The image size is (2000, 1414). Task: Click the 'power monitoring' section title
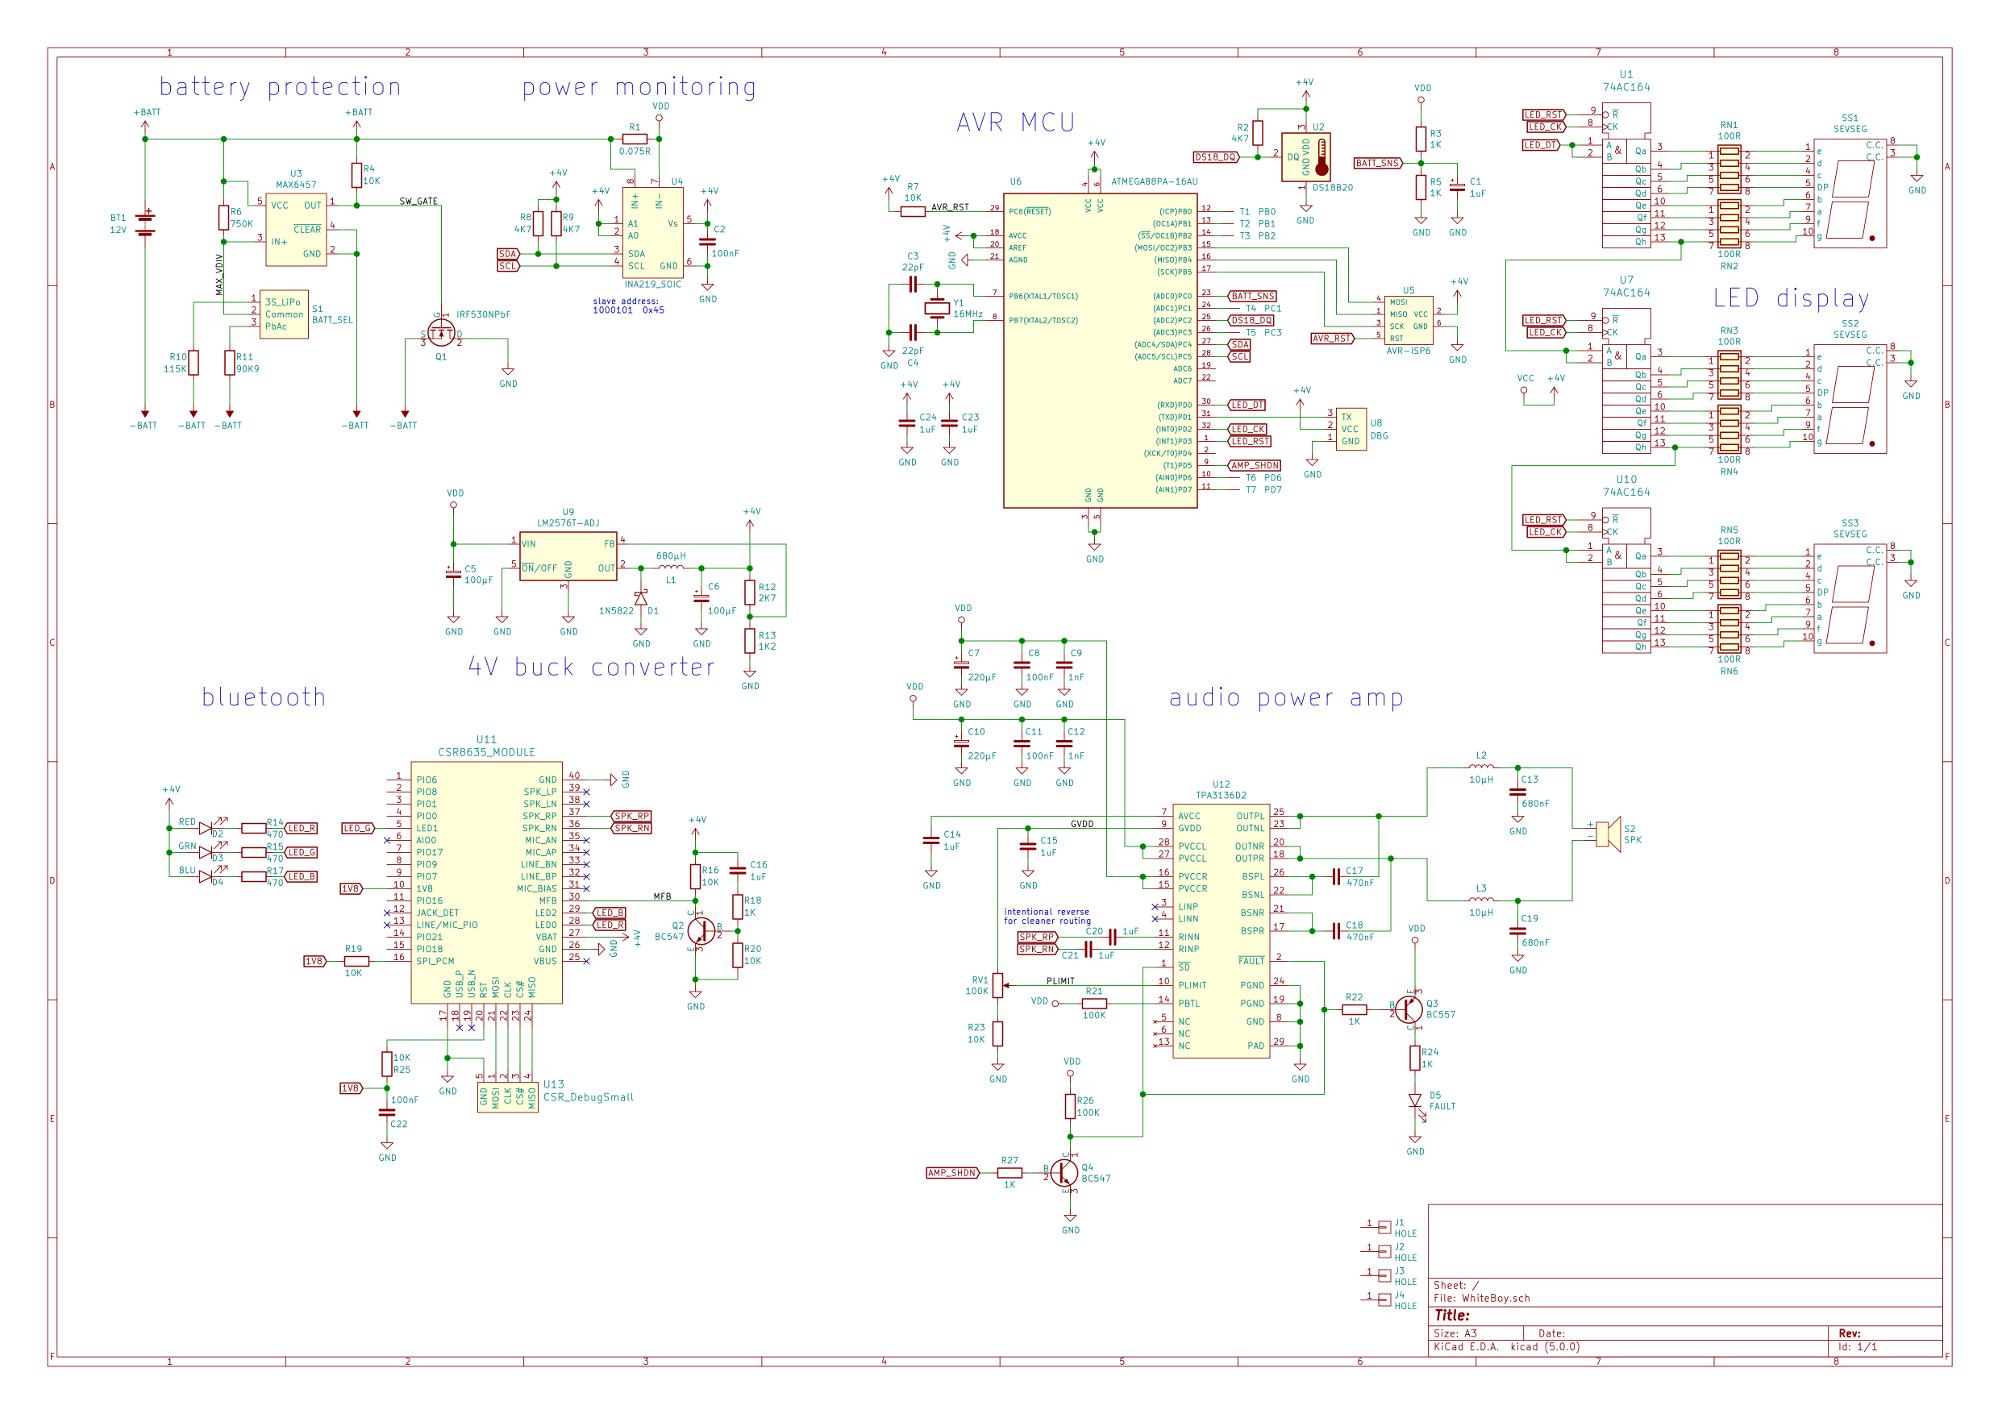pos(639,87)
